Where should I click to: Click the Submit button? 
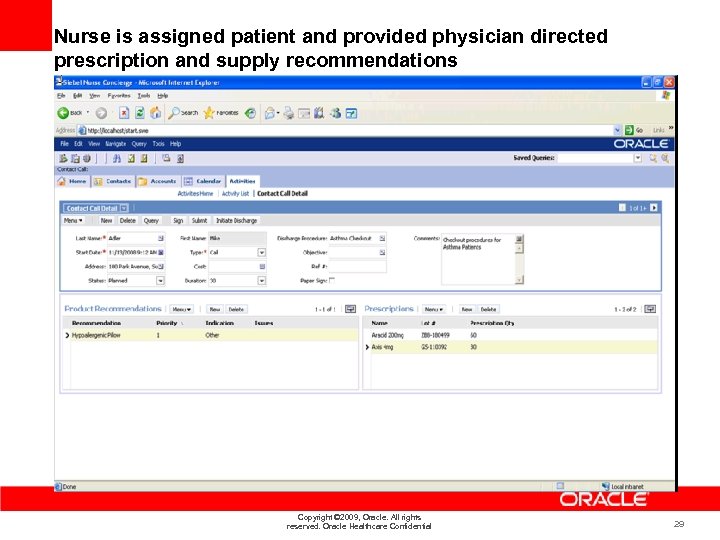[199, 220]
